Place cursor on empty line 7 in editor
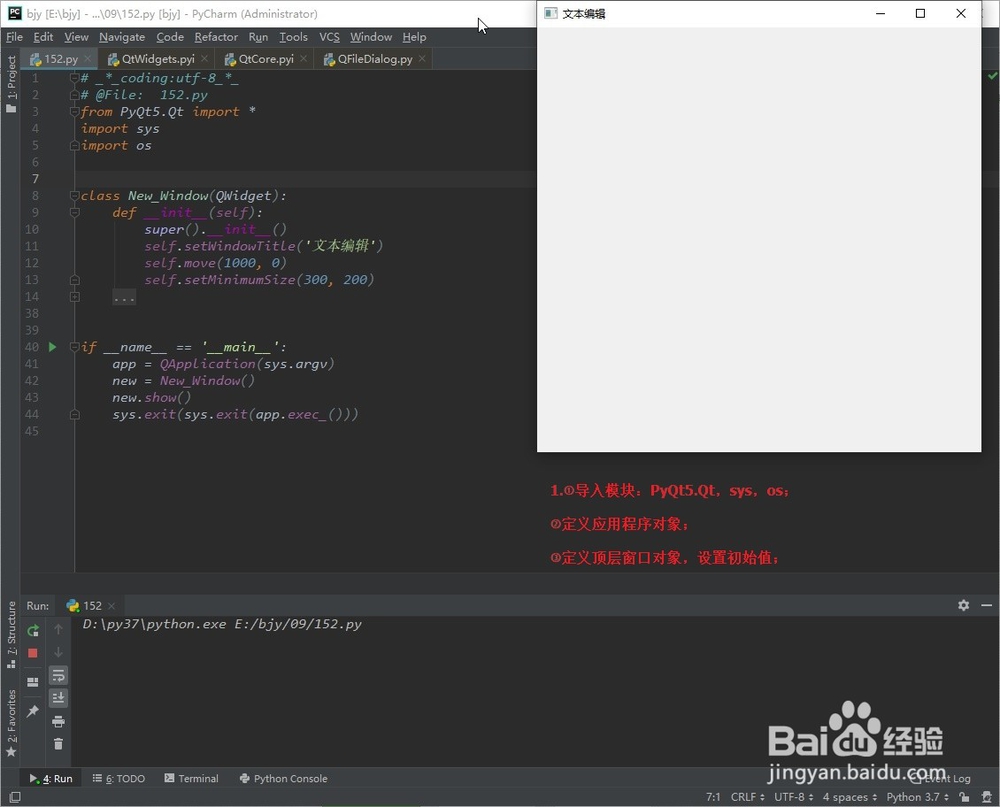The height and width of the screenshot is (807, 1000). pos(306,179)
